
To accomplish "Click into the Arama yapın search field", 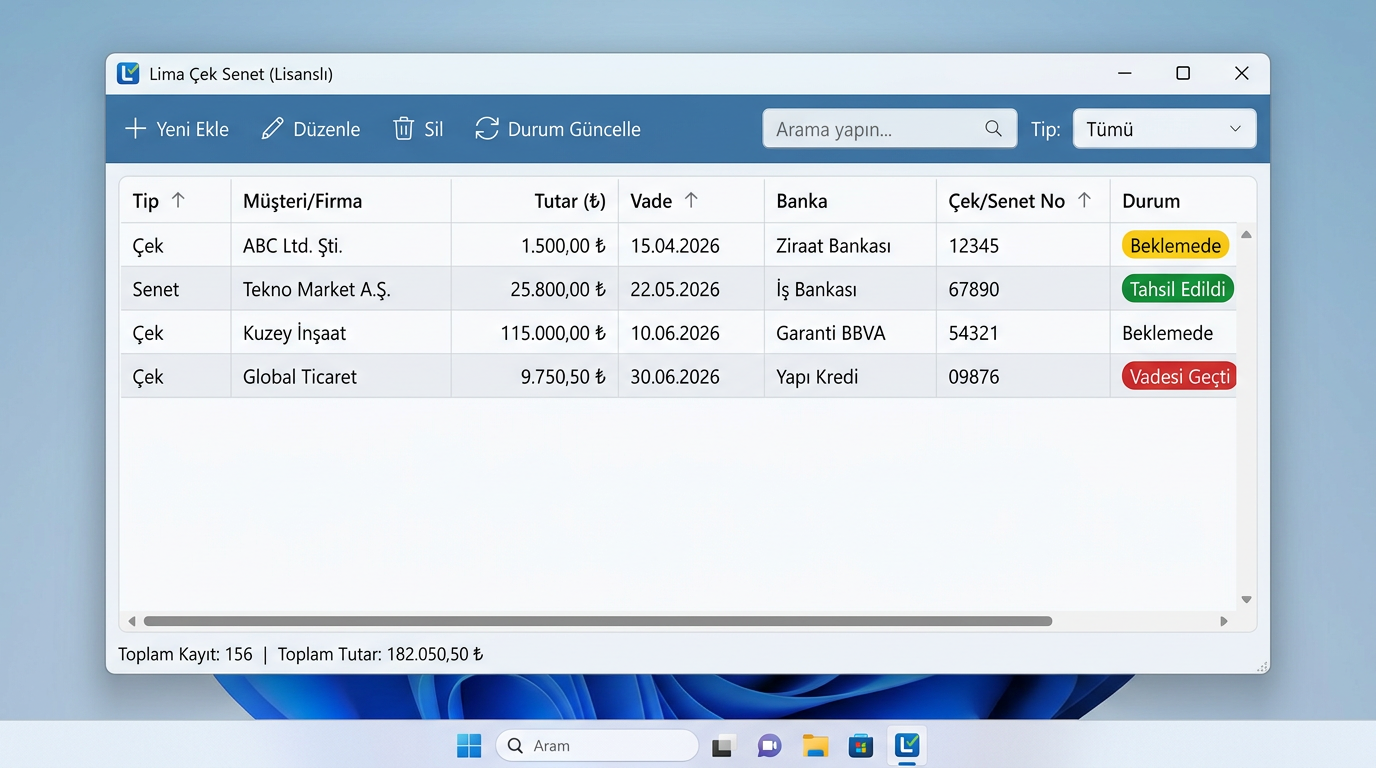I will [890, 129].
